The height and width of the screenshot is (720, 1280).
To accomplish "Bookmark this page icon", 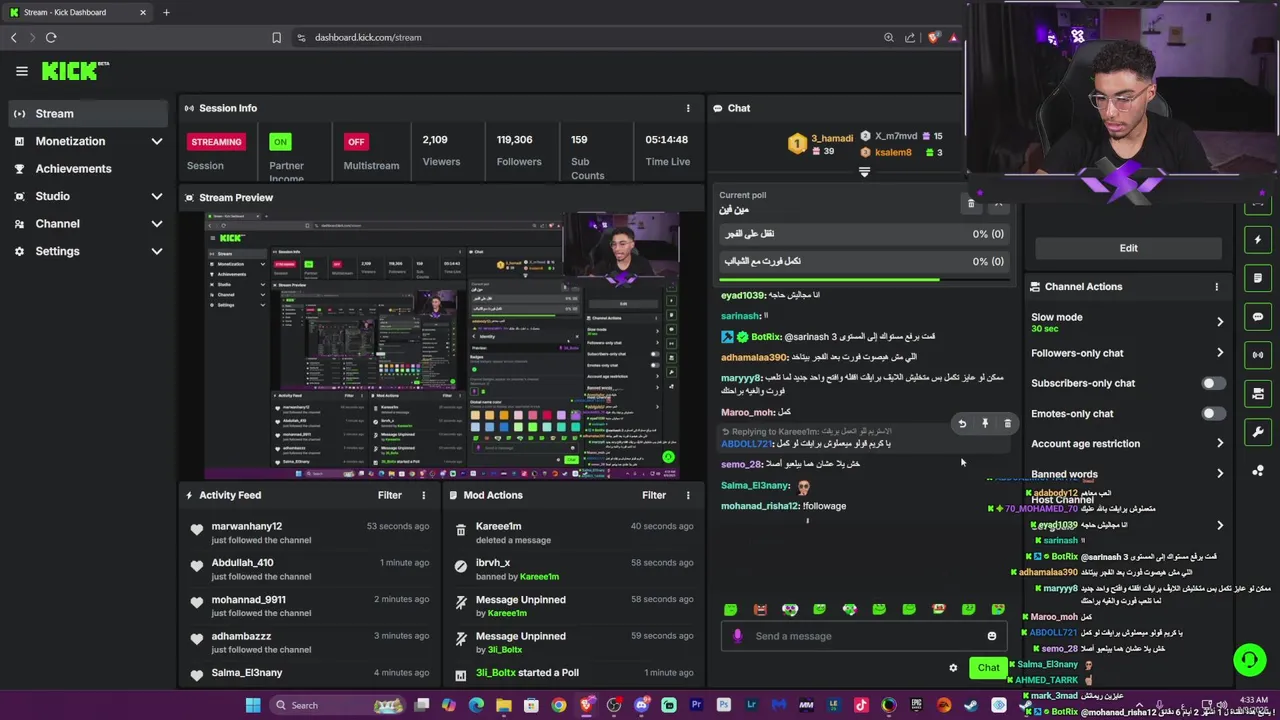I will 276,37.
